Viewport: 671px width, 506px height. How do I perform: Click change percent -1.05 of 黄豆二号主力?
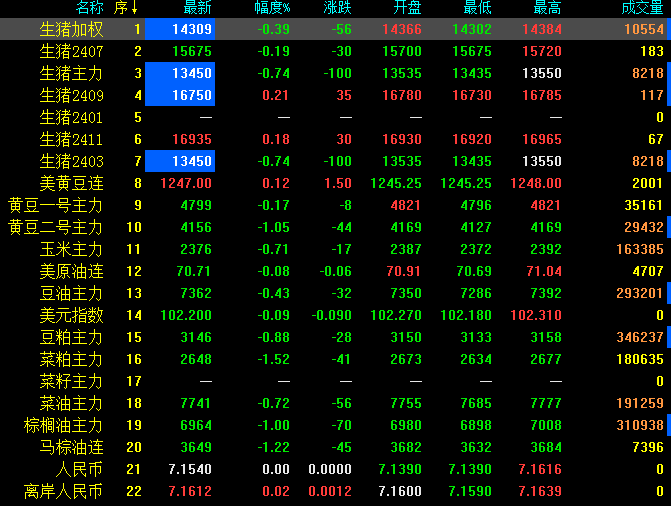(273, 227)
